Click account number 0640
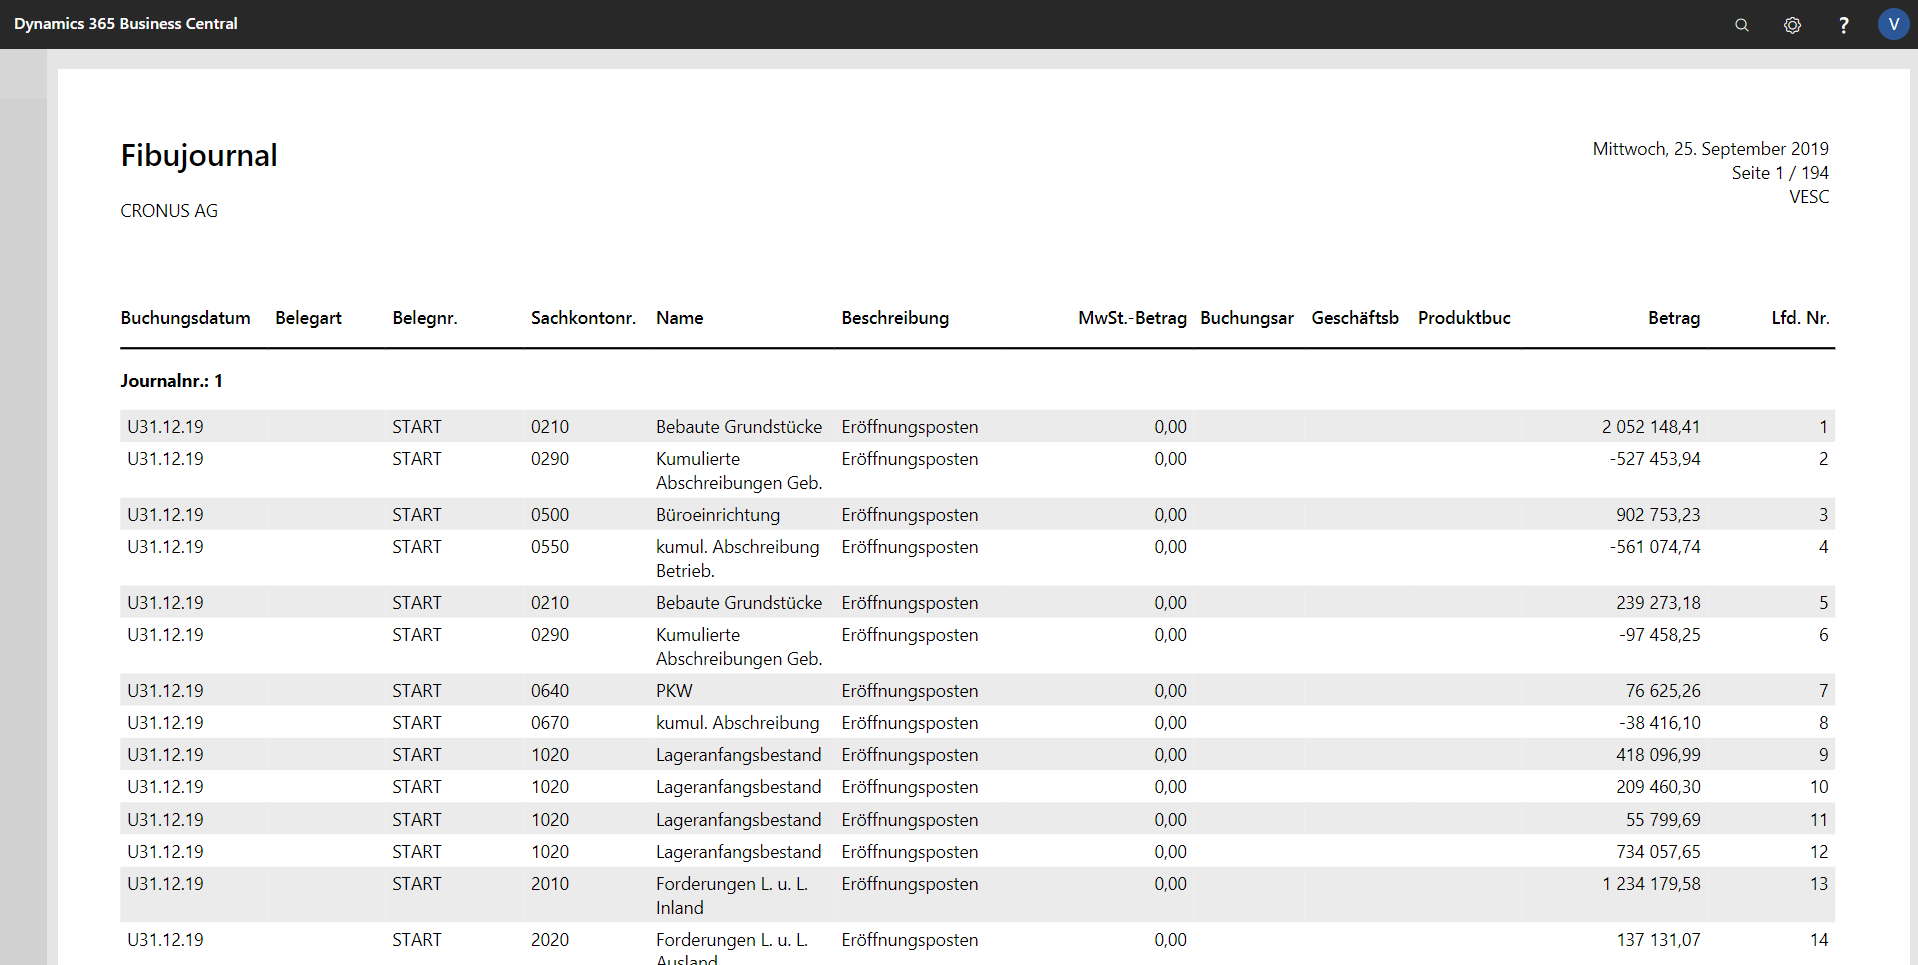The image size is (1918, 965). 550,691
